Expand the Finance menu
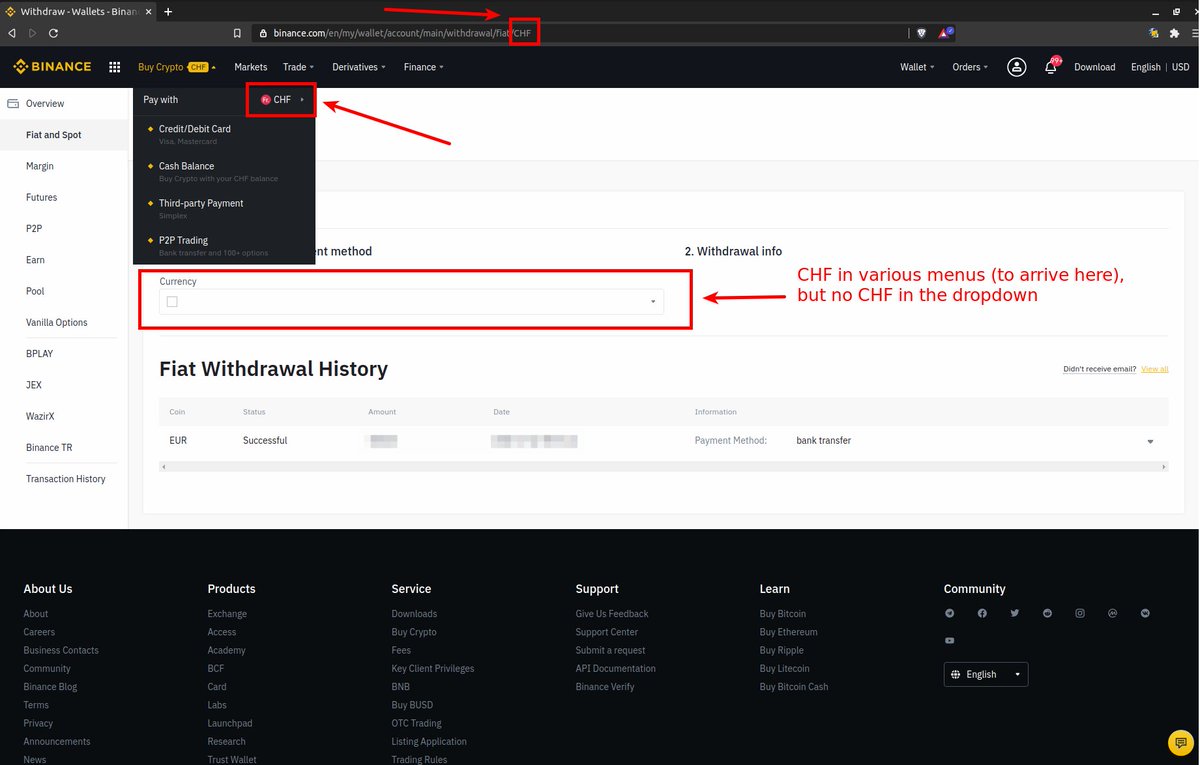The image size is (1200, 765). [424, 67]
